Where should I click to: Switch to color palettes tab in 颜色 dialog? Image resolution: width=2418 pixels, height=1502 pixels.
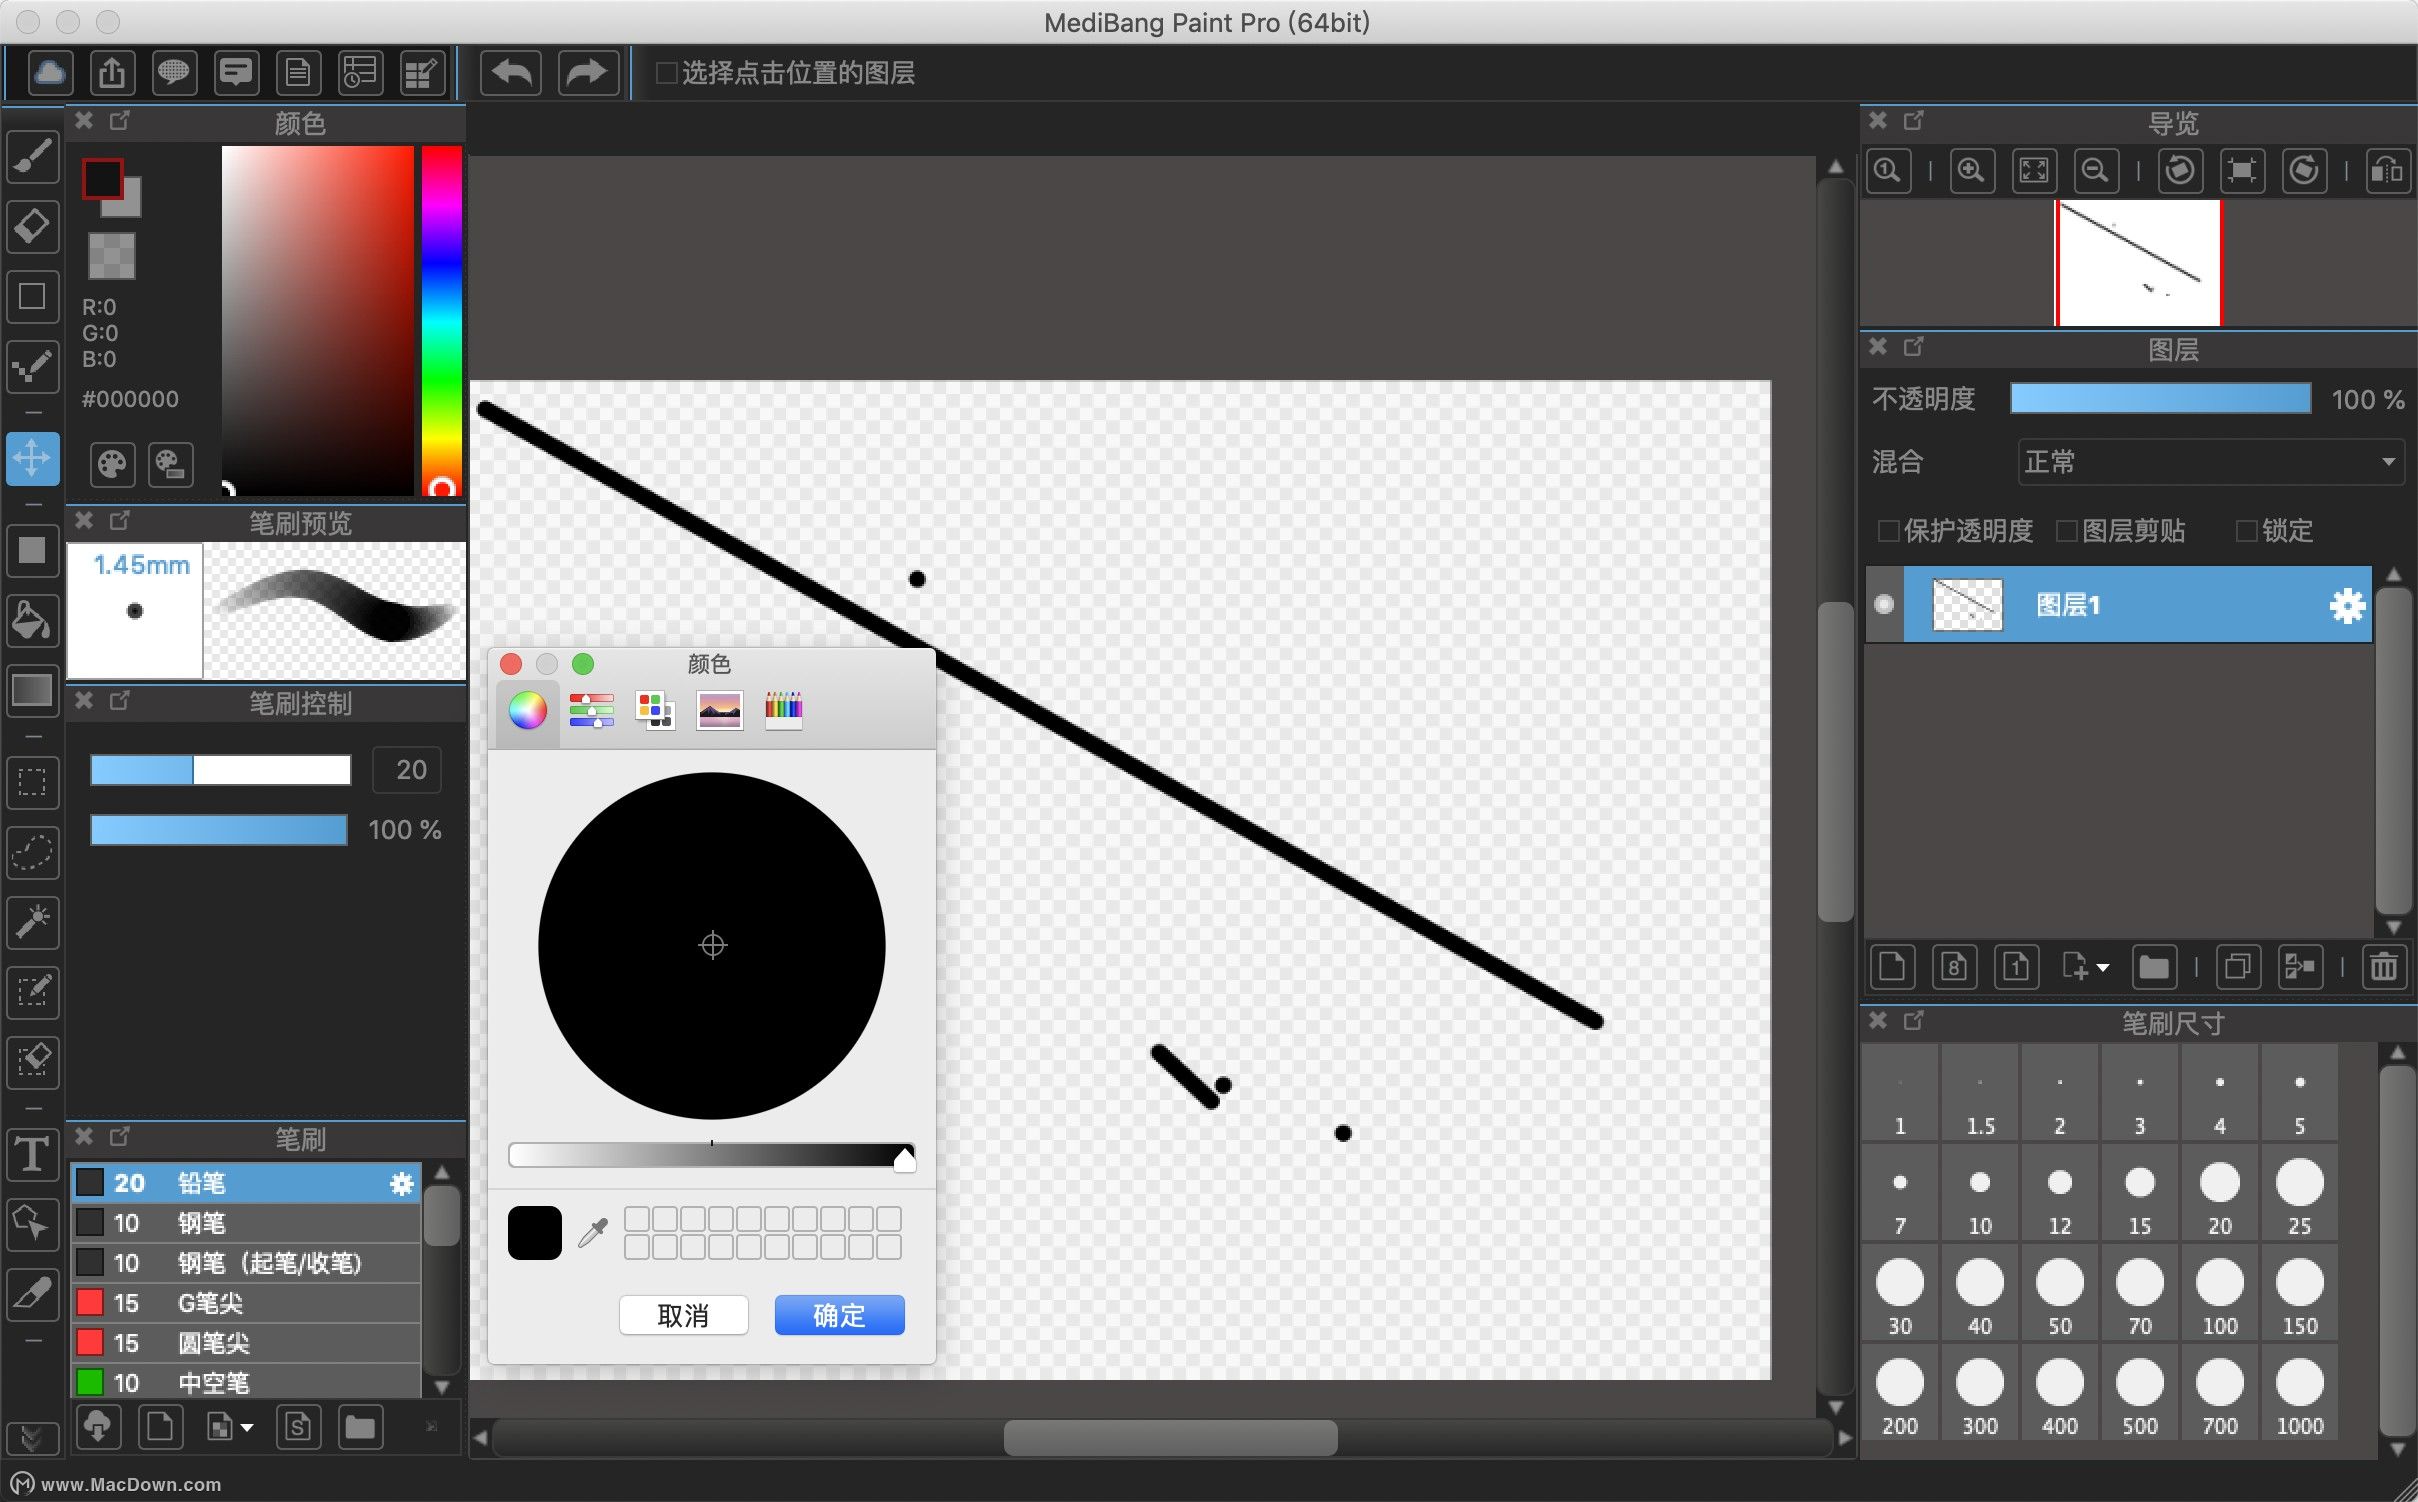pos(655,711)
